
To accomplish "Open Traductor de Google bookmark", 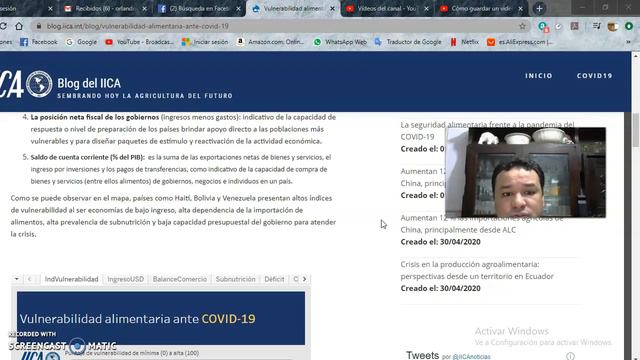I will click(x=408, y=42).
